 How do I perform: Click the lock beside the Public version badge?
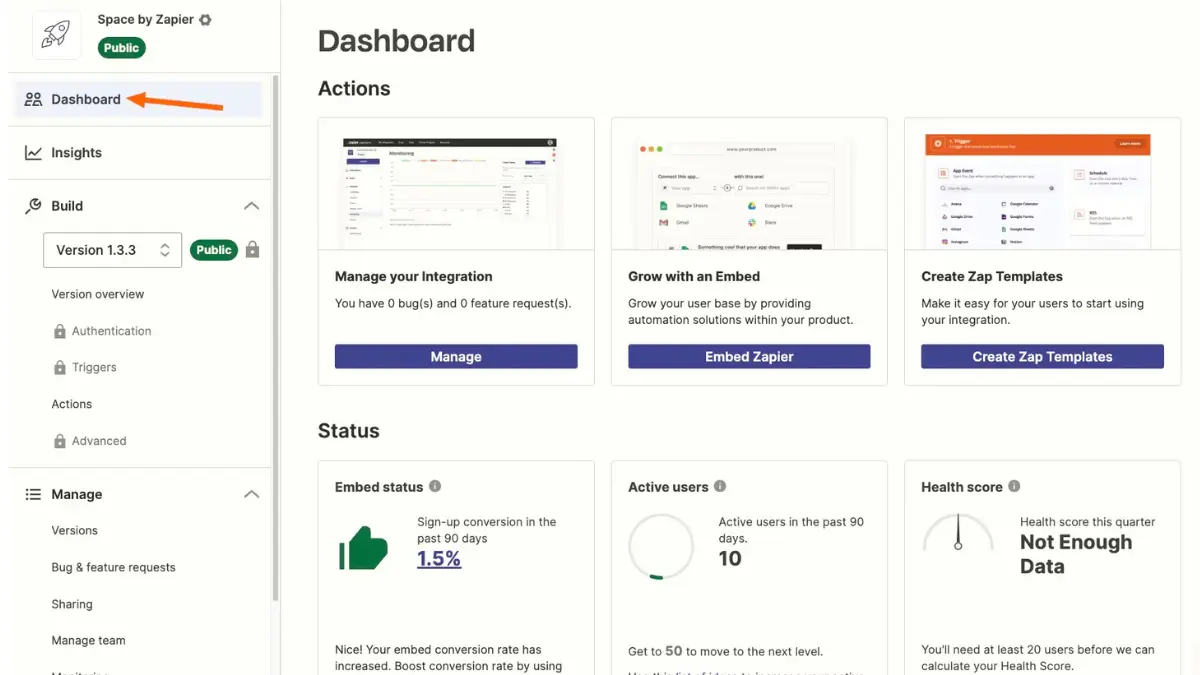click(x=252, y=249)
